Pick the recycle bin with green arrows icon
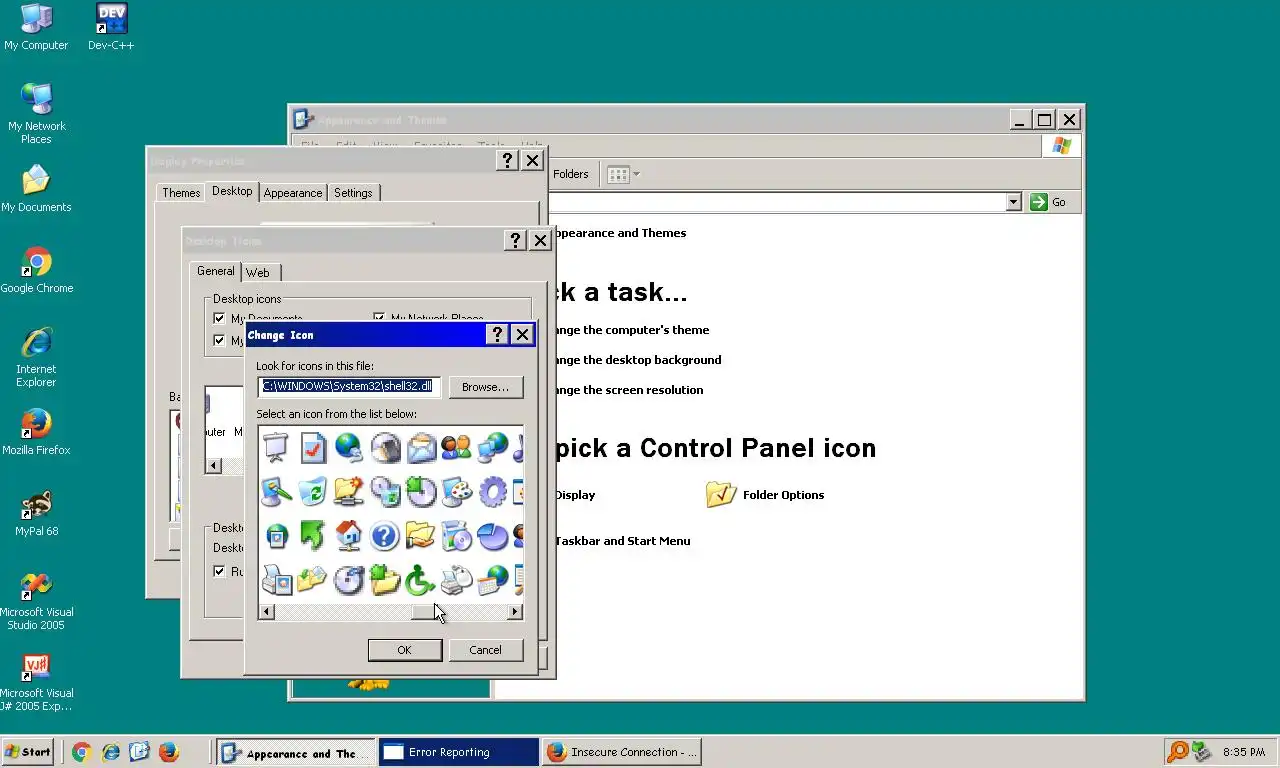The height and width of the screenshot is (768, 1280). point(313,491)
